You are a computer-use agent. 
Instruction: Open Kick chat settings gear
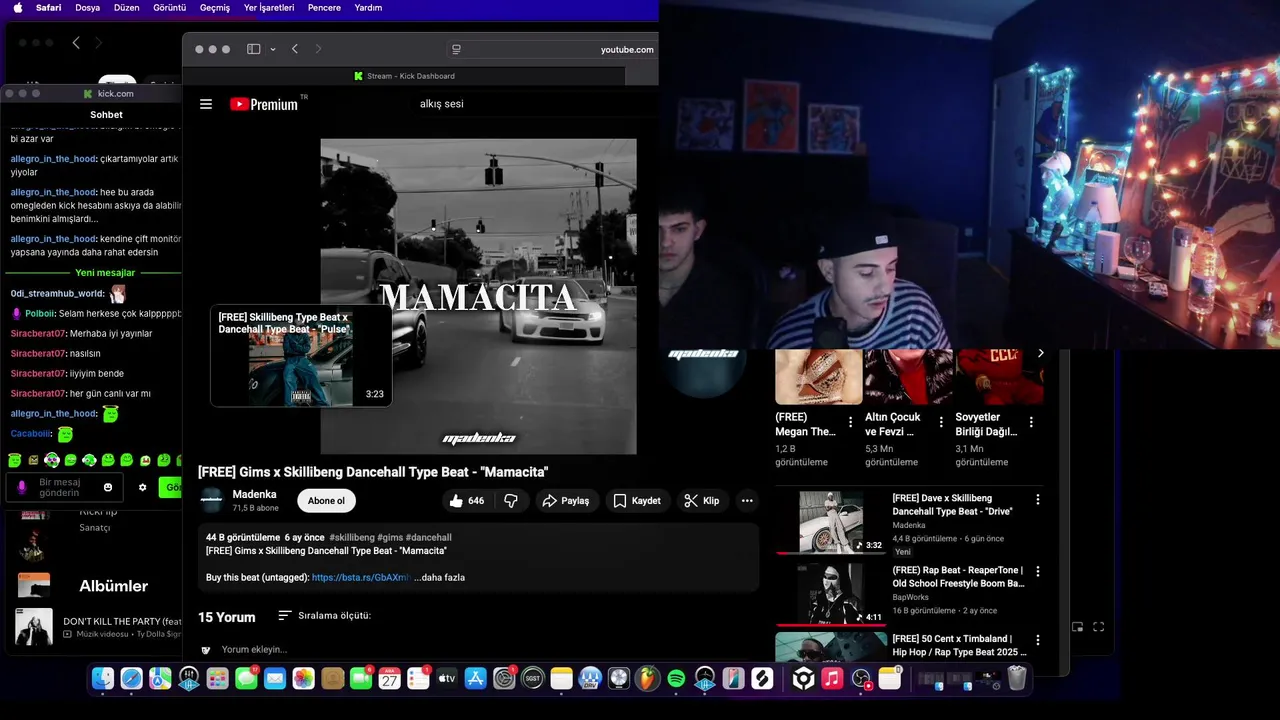142,487
